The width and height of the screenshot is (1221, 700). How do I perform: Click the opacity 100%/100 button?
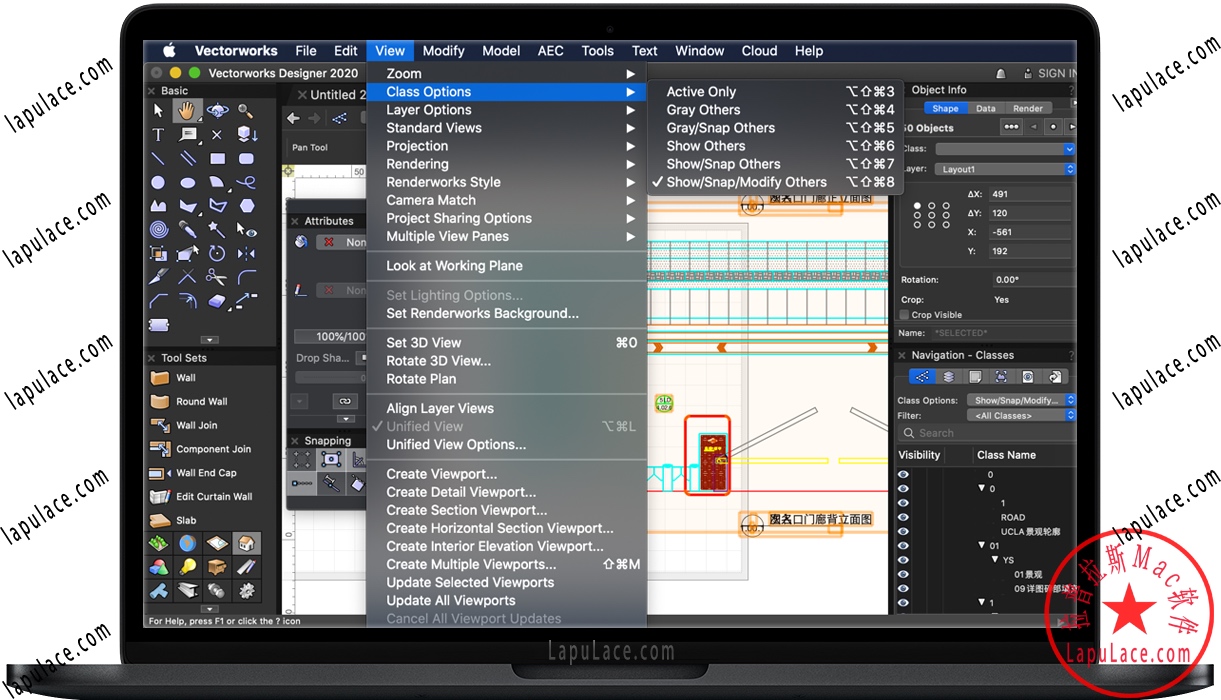click(331, 336)
